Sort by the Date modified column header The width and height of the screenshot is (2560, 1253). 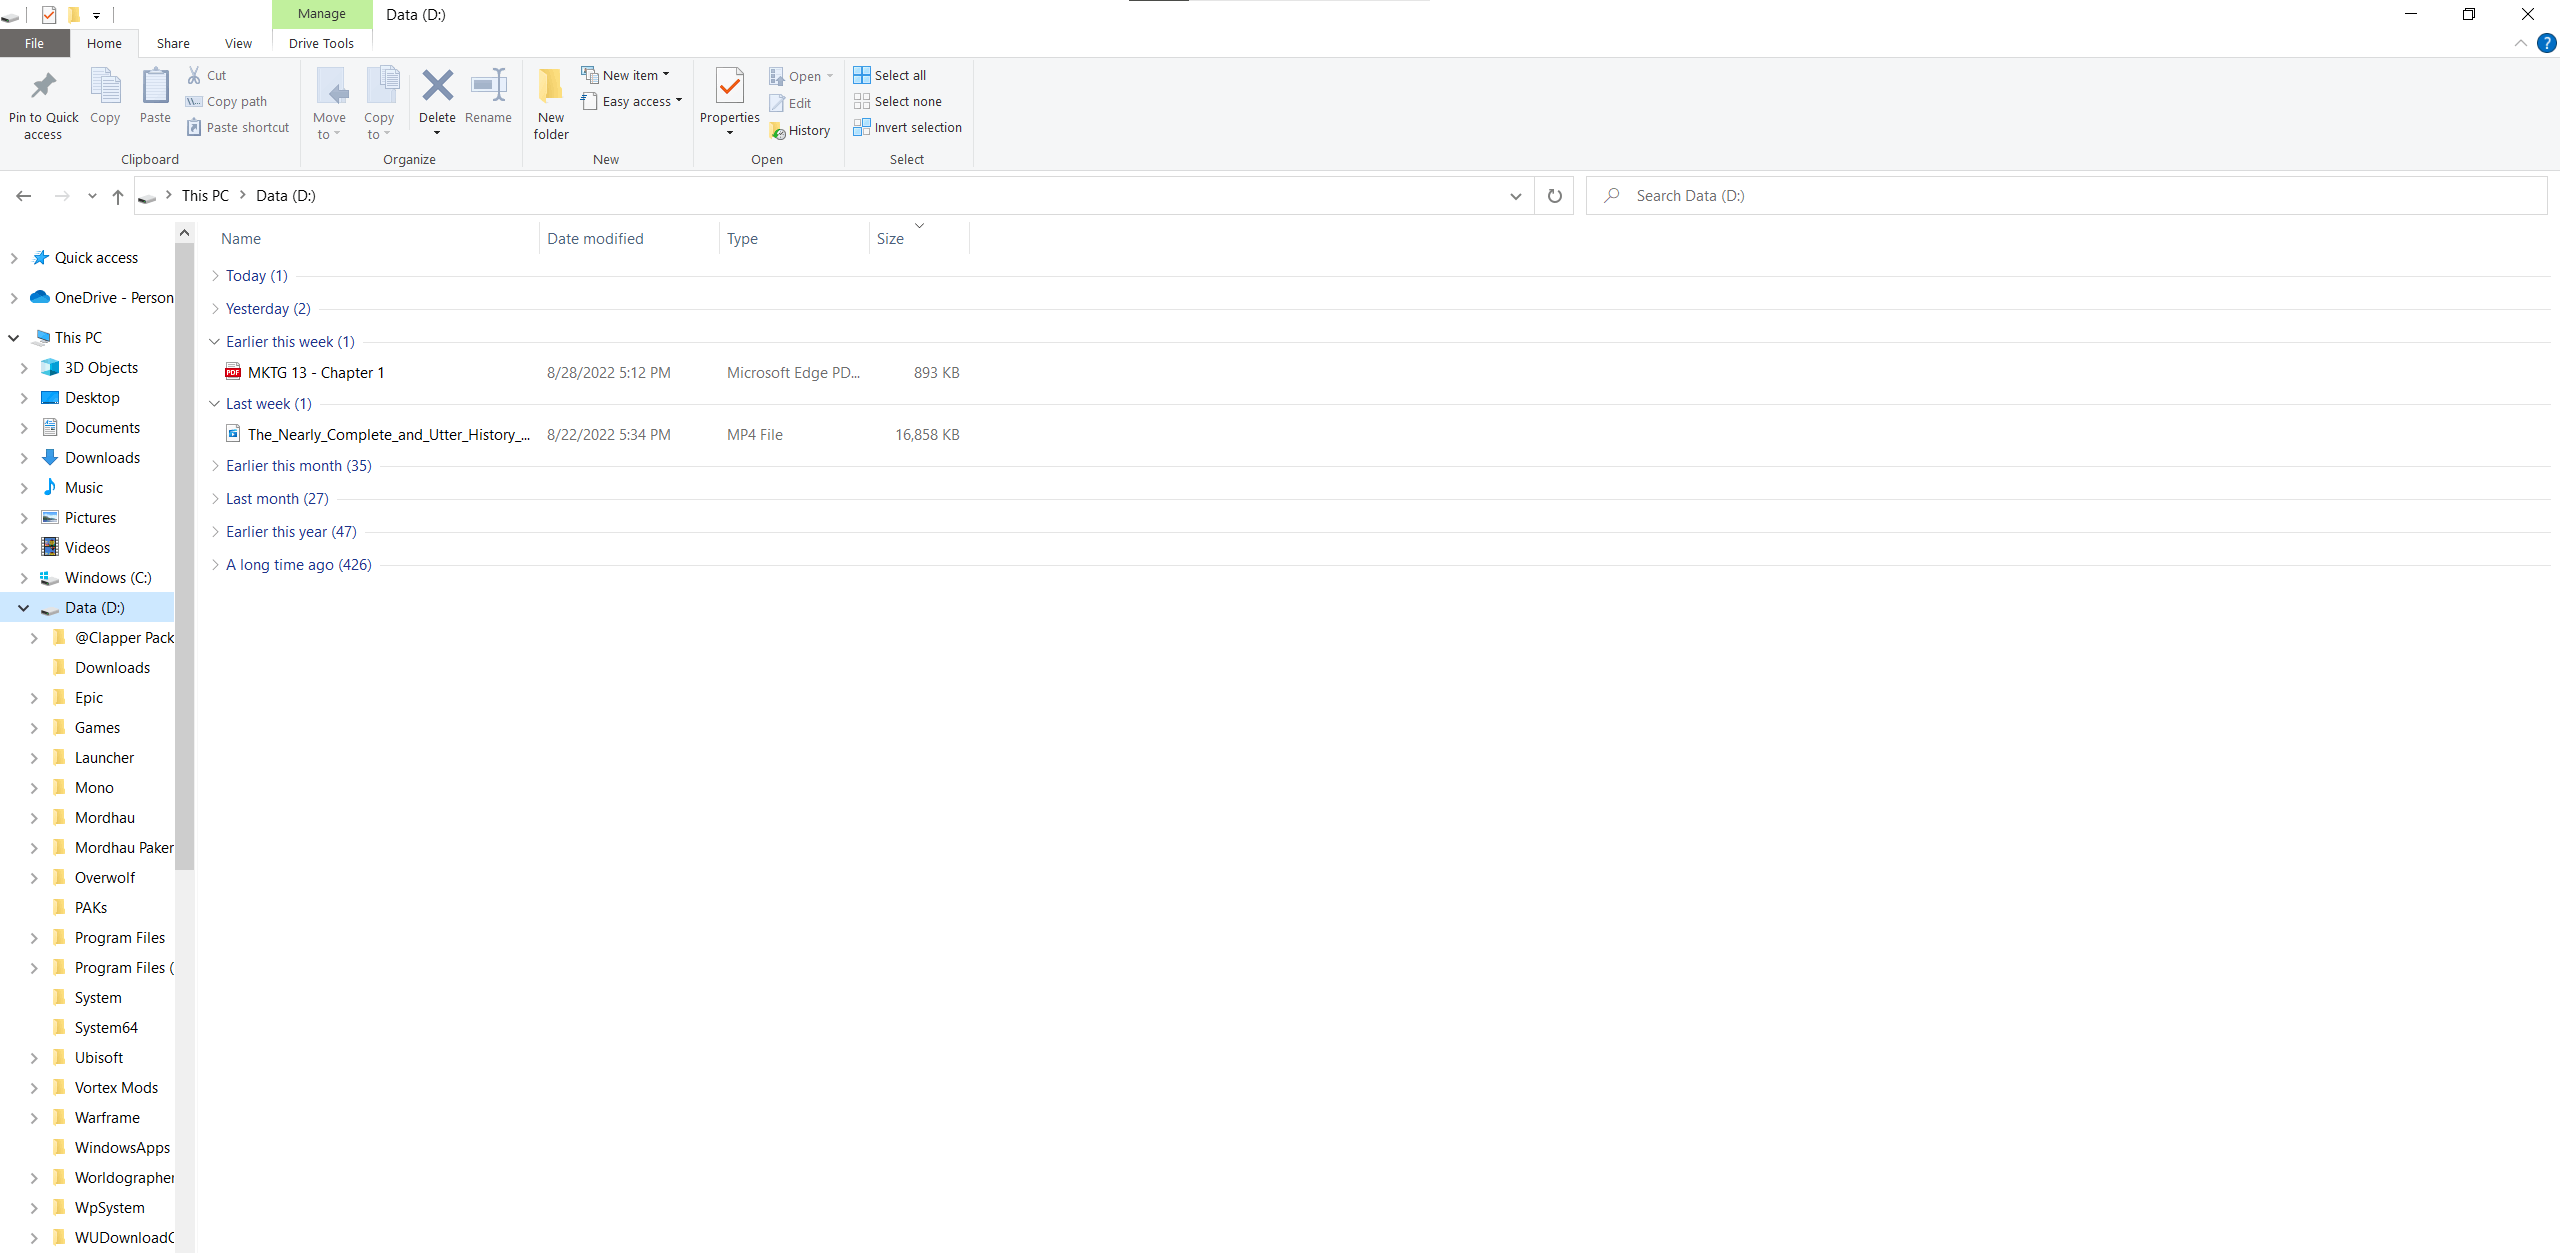pyautogui.click(x=595, y=238)
